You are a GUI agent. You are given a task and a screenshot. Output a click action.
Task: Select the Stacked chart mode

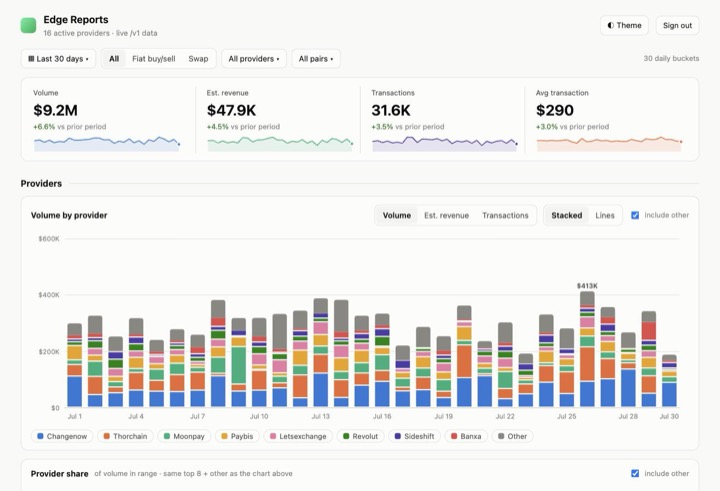[567, 215]
